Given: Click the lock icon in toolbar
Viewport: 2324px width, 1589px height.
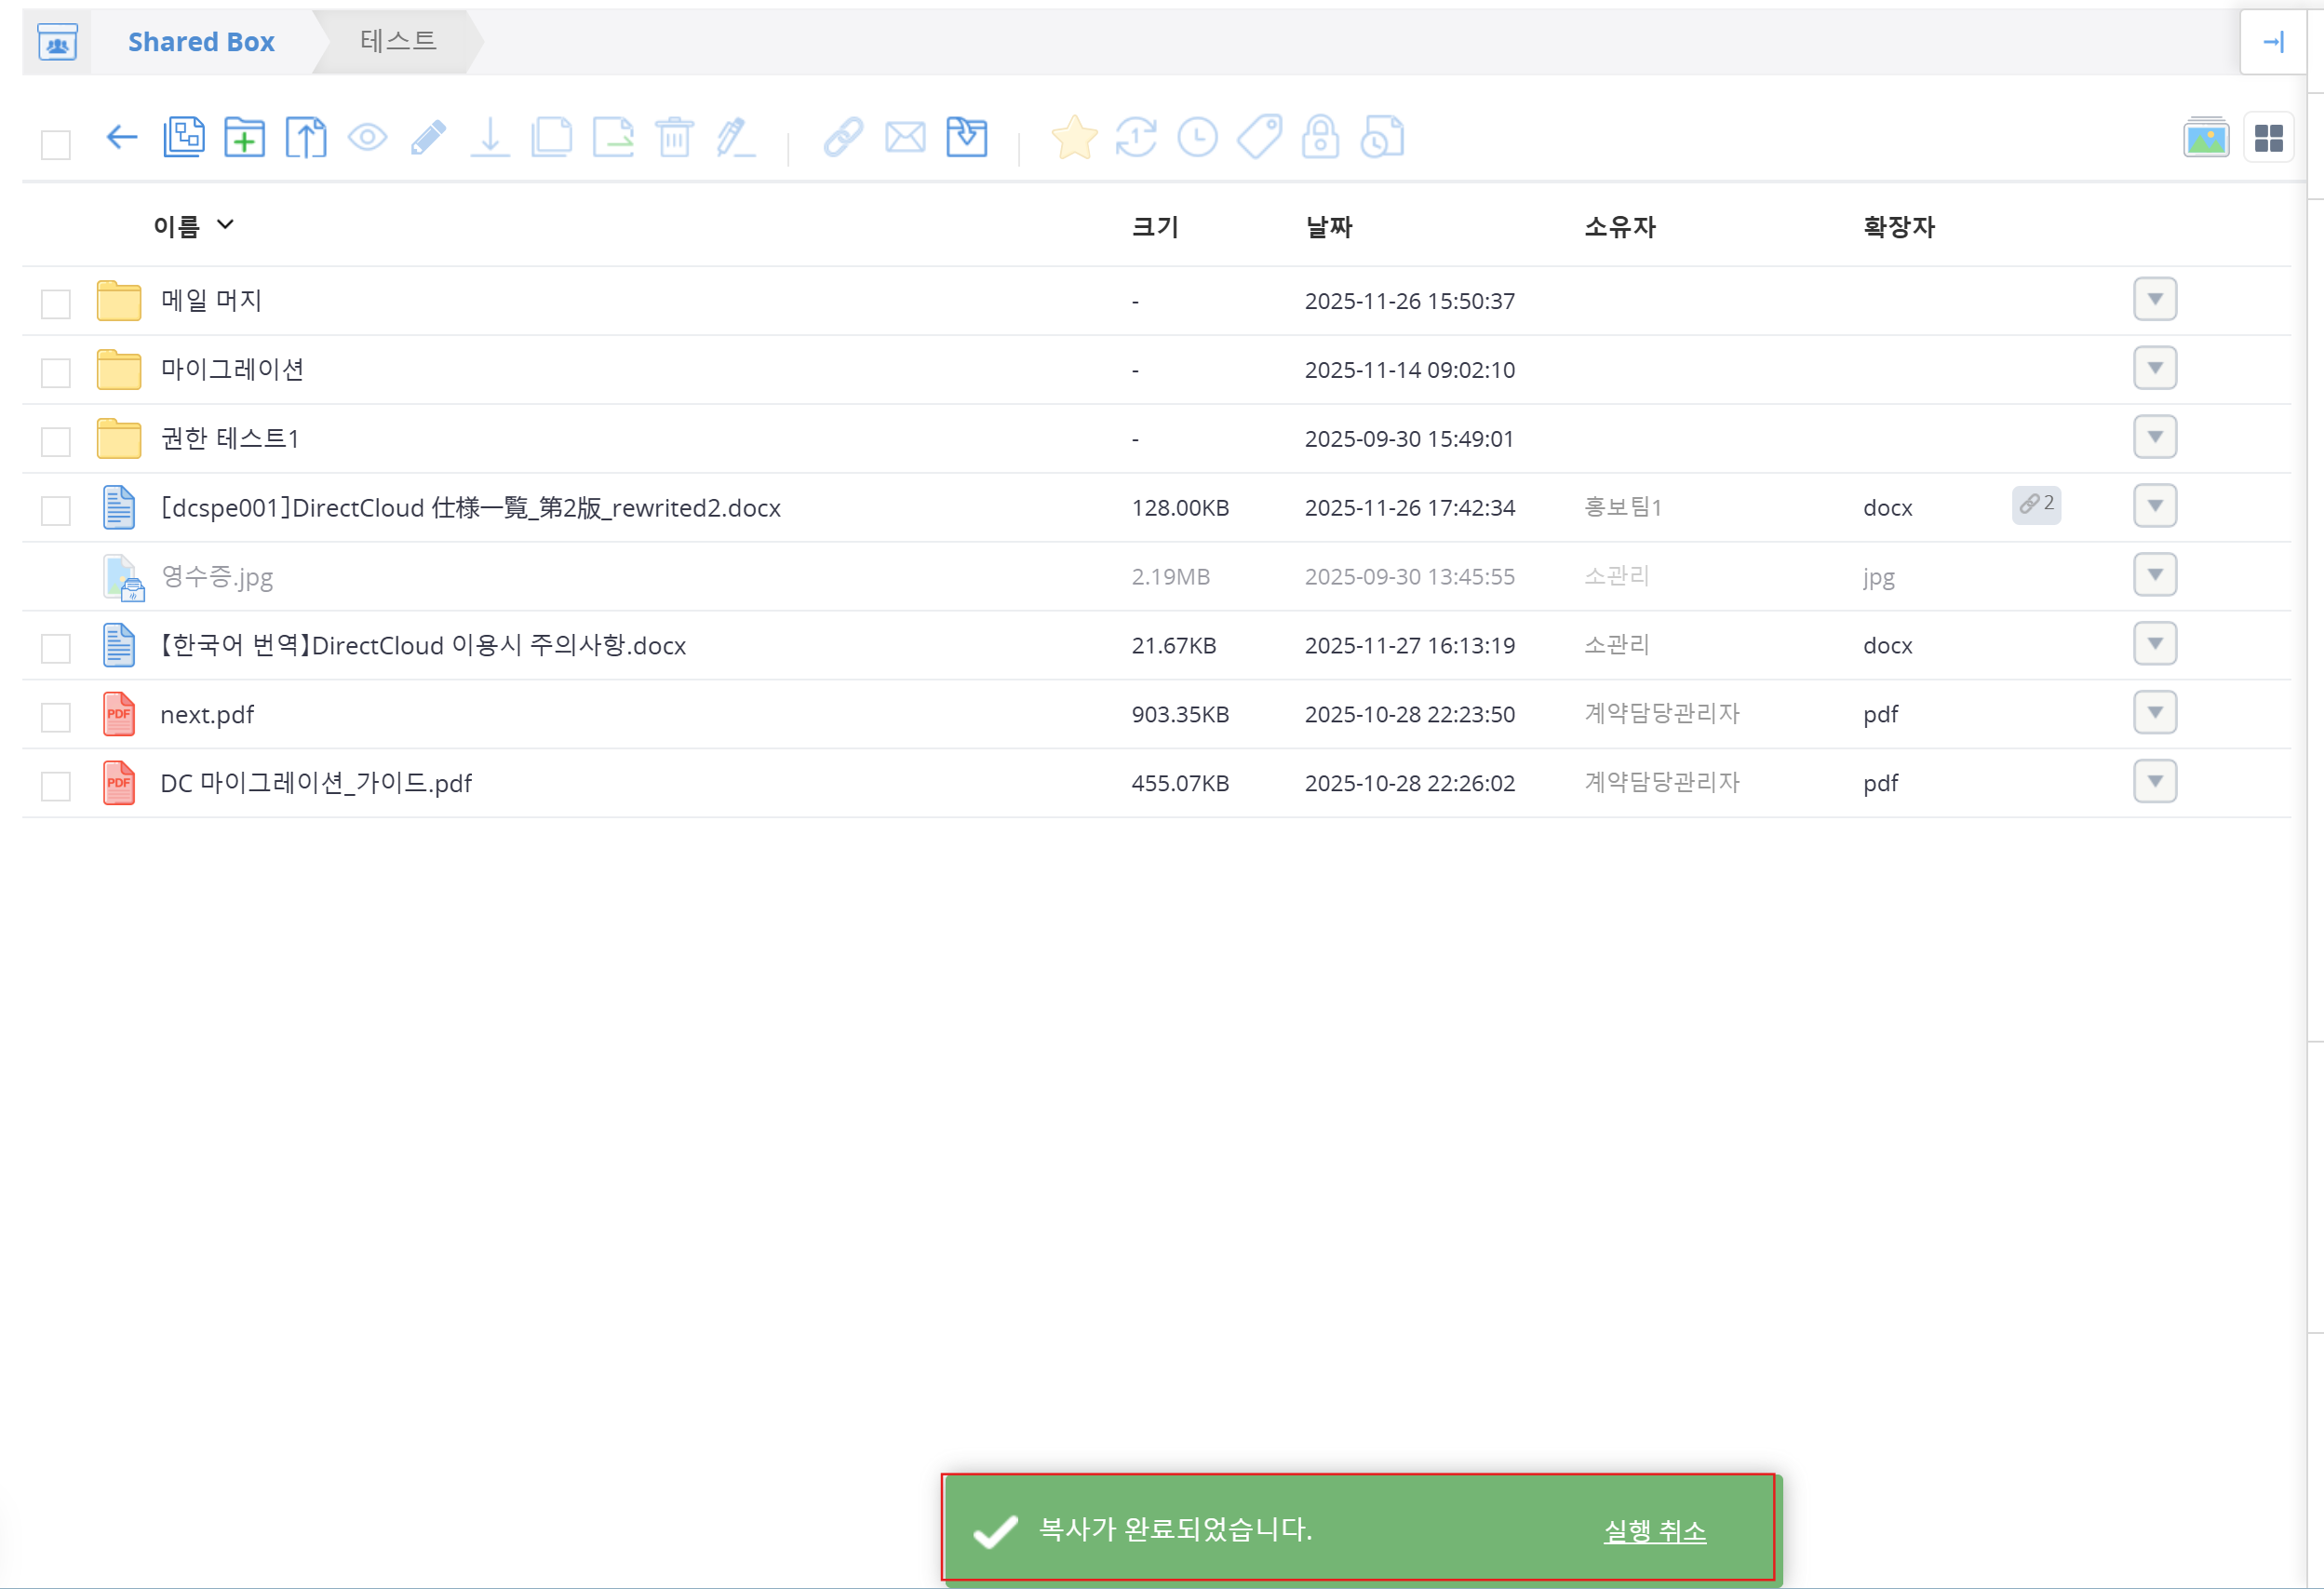Looking at the screenshot, I should point(1320,137).
